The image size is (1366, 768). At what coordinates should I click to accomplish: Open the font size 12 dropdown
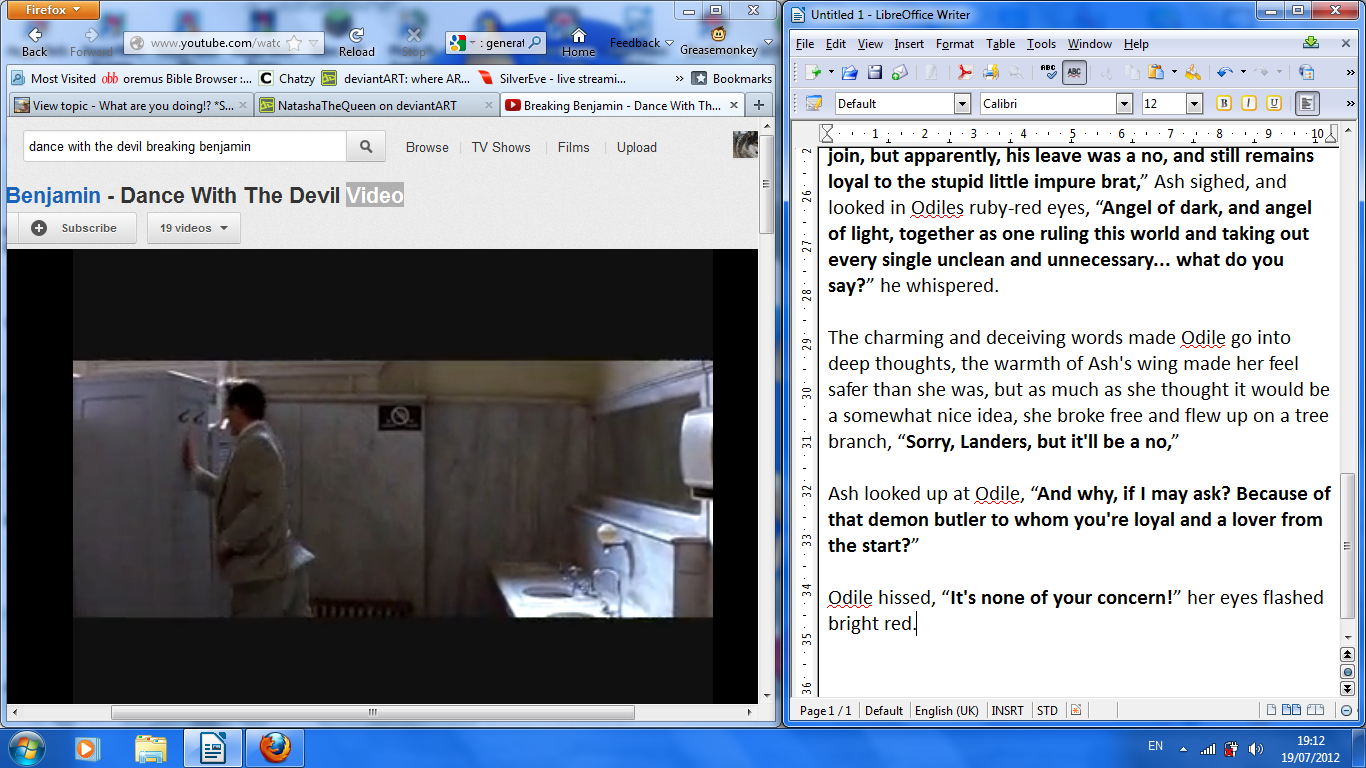[x=1194, y=103]
